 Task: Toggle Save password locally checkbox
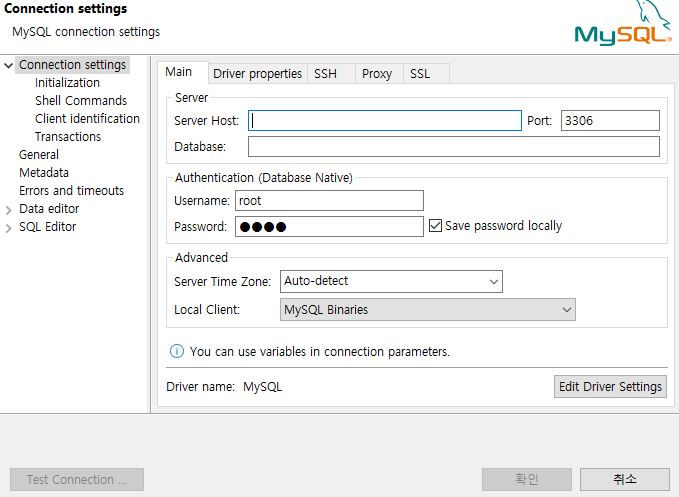[x=435, y=226]
